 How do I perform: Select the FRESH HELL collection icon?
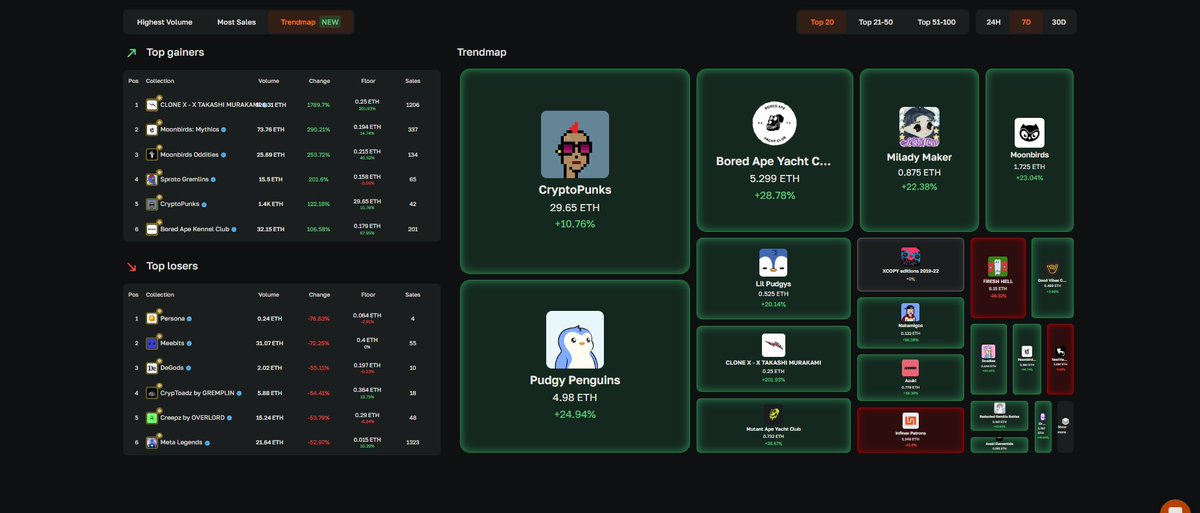click(x=998, y=266)
